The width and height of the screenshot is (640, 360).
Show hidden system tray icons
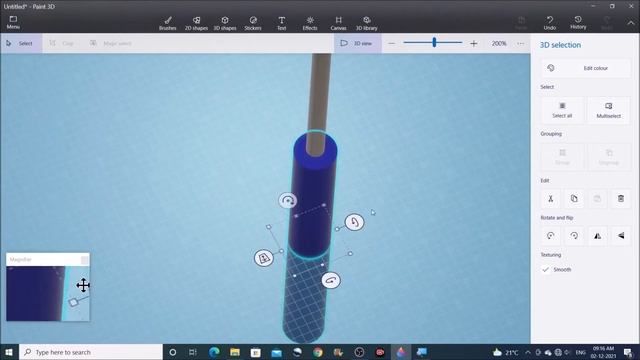pyautogui.click(x=528, y=352)
